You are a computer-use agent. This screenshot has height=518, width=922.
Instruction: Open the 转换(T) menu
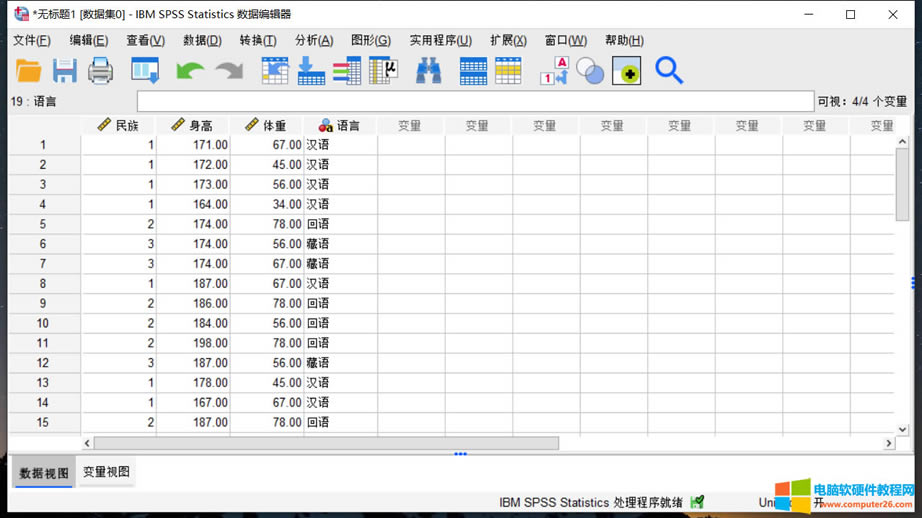[x=257, y=40]
